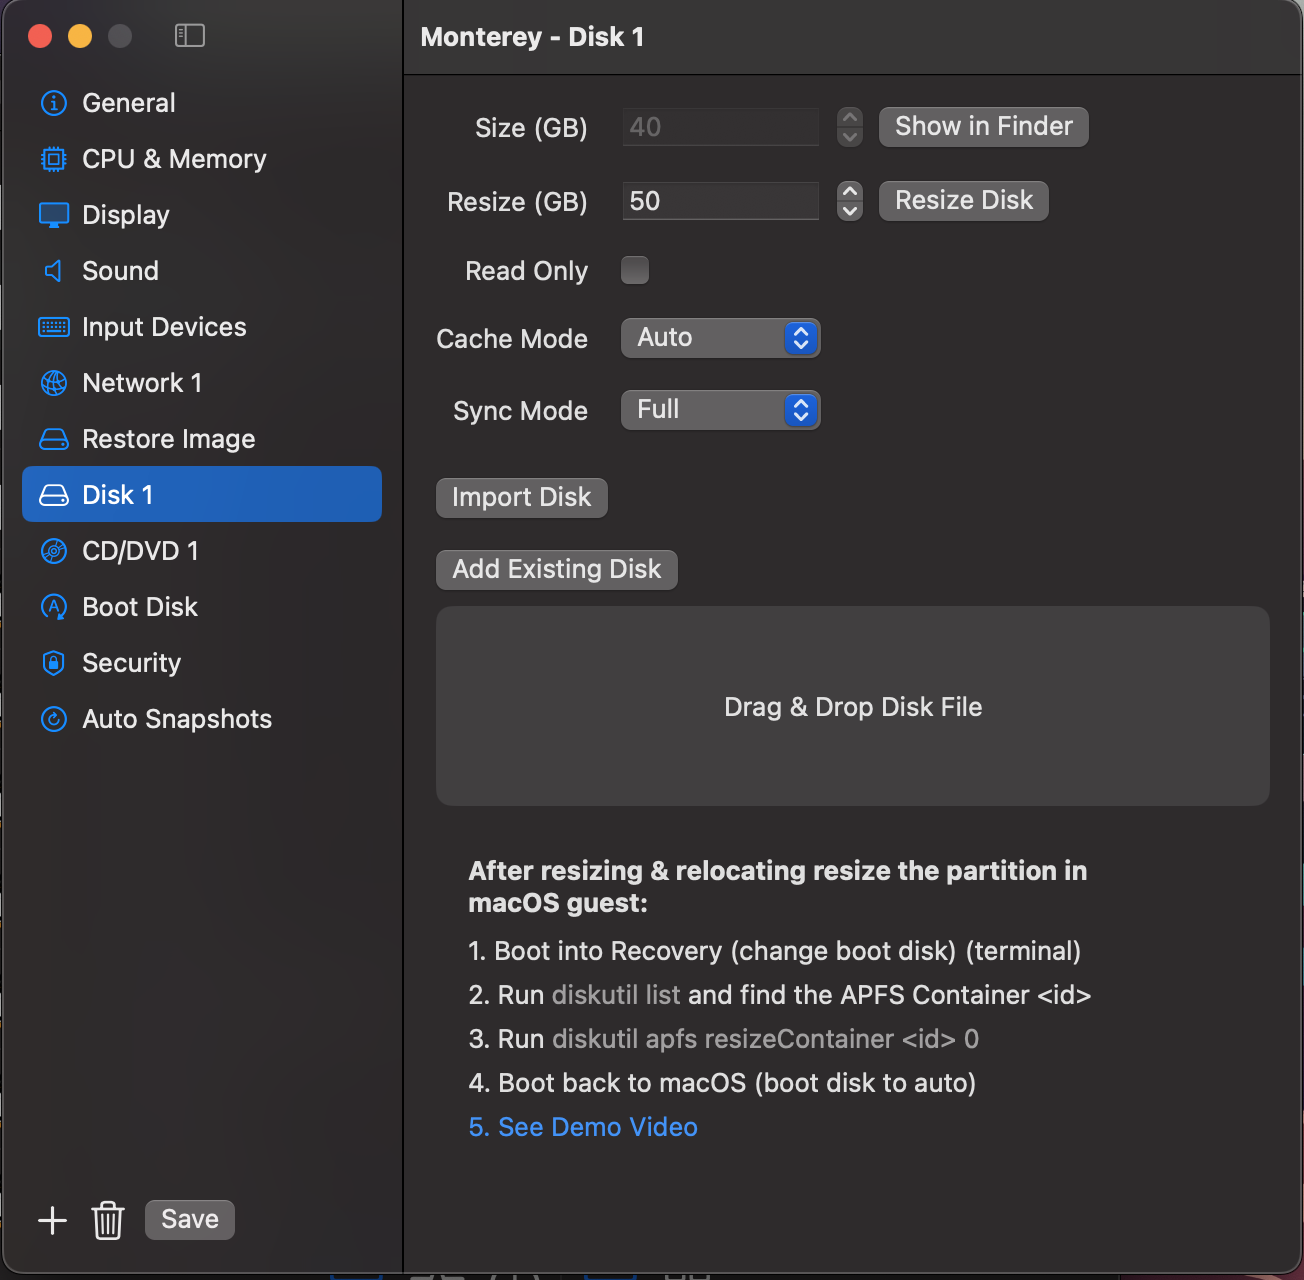Select CD/DVD 1 in the sidebar
The width and height of the screenshot is (1304, 1280).
202,551
